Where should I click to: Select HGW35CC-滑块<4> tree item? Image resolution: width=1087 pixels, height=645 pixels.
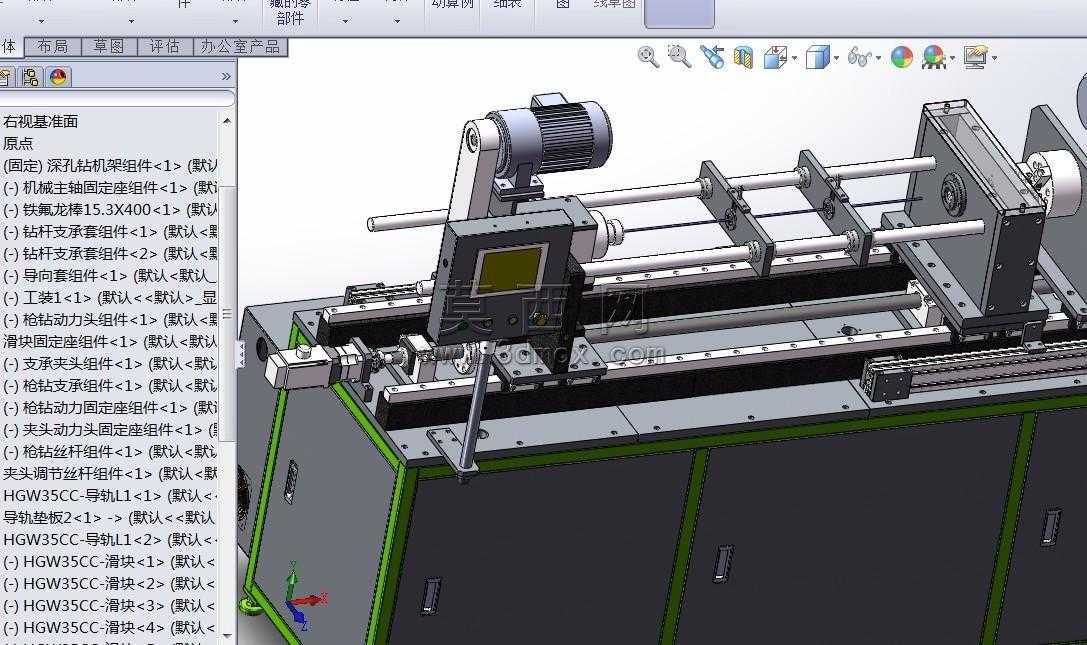110,628
